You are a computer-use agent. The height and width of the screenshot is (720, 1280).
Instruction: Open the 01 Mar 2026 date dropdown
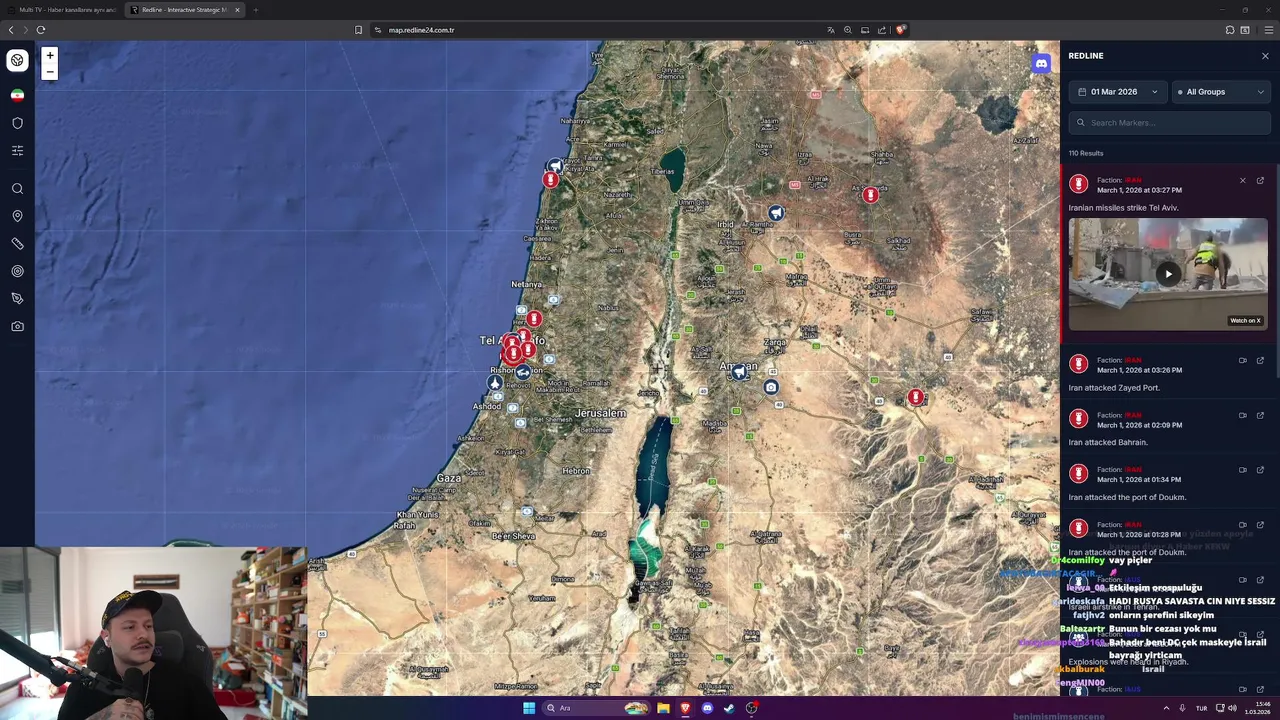(x=1118, y=92)
